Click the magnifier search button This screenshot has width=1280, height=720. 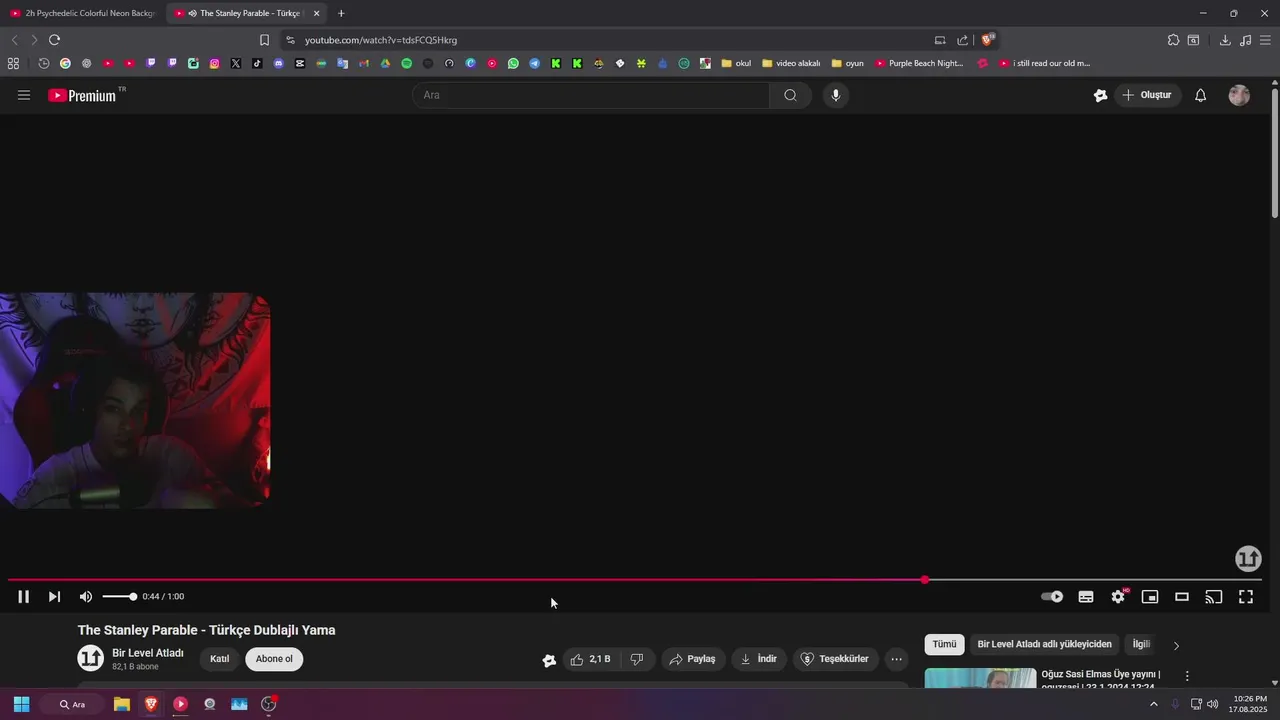[x=790, y=95]
